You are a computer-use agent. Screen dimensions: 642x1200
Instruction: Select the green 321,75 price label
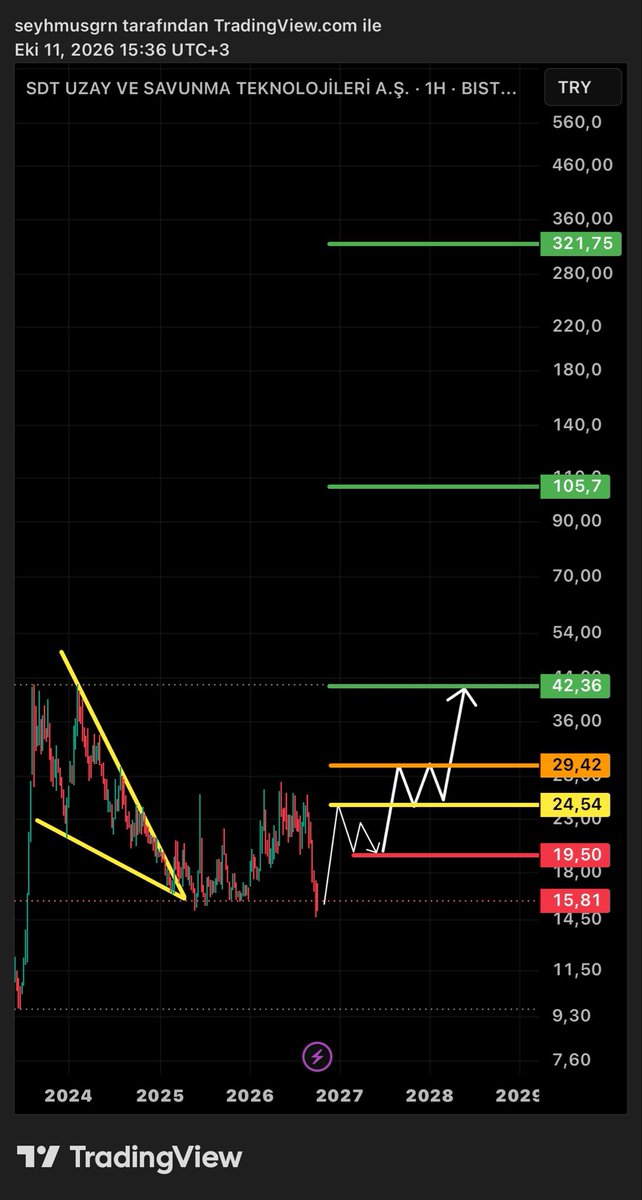pyautogui.click(x=581, y=243)
